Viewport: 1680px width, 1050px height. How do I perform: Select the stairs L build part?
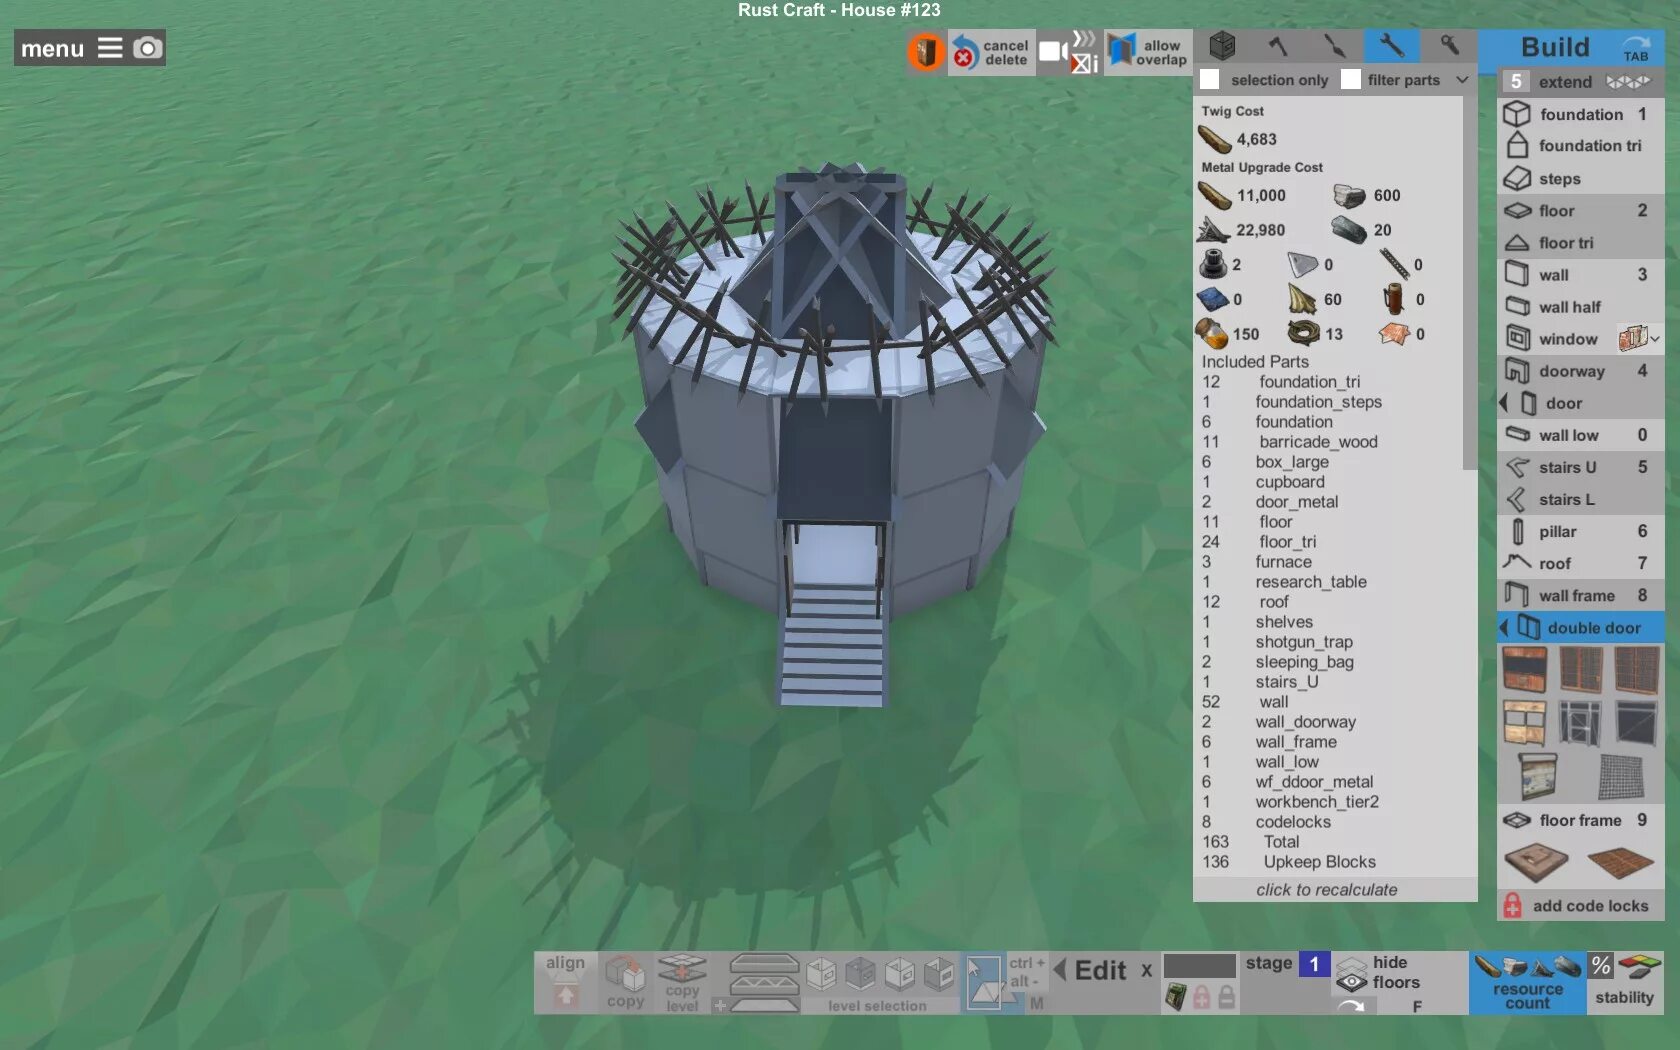point(1581,499)
